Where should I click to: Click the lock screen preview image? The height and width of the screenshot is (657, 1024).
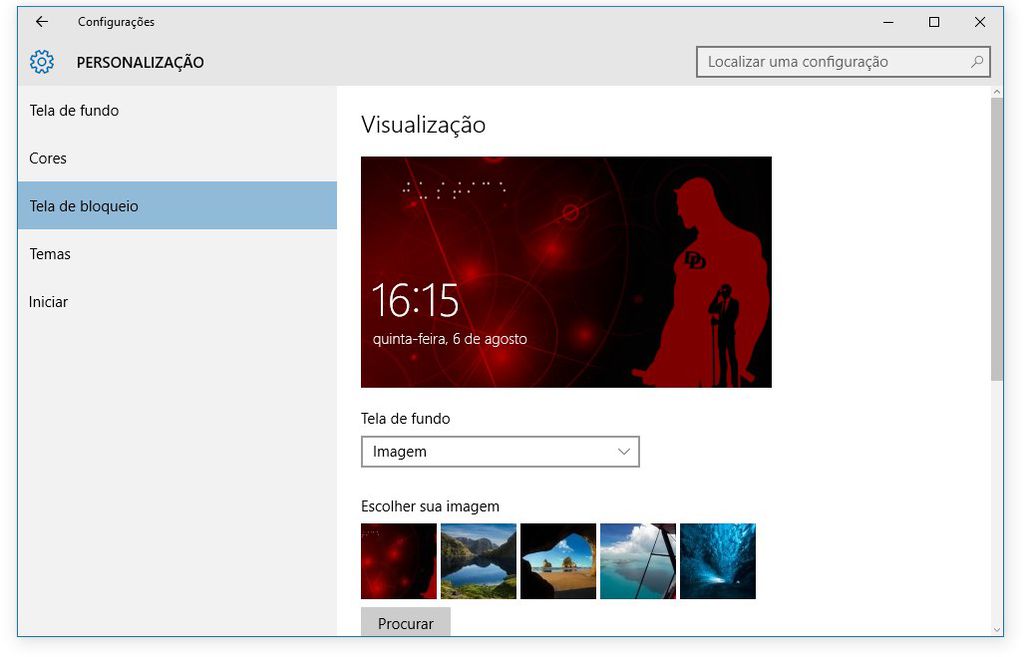pyautogui.click(x=566, y=272)
